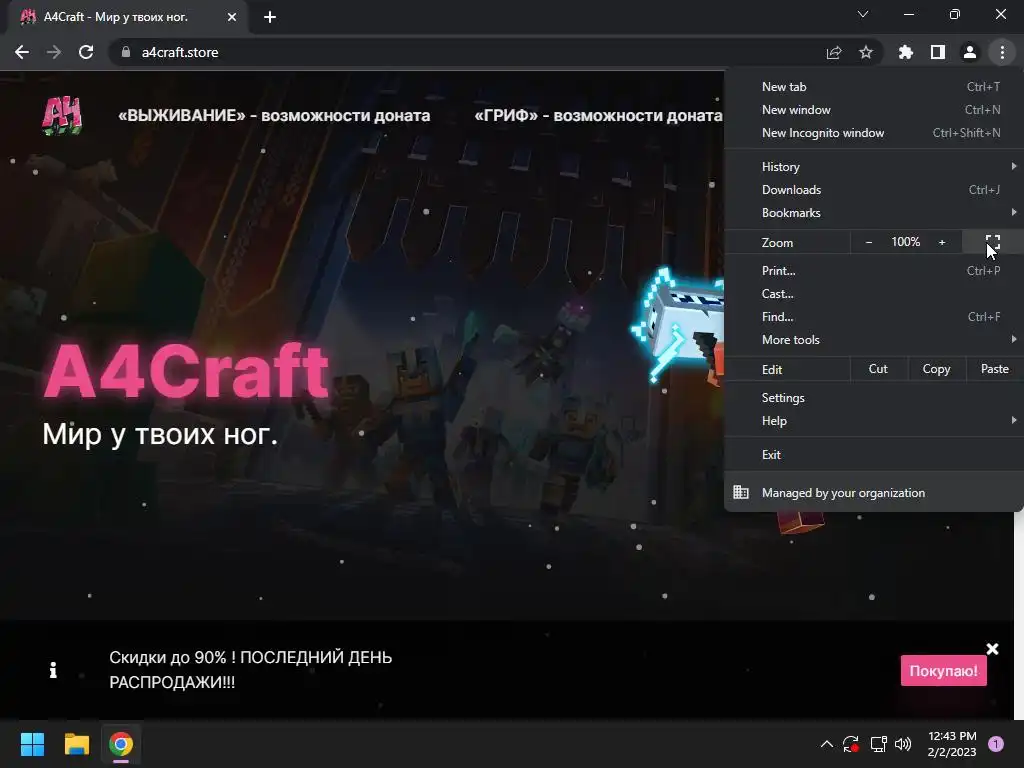The width and height of the screenshot is (1024, 768).
Task: Click Chrome icon on taskbar
Action: [121, 744]
